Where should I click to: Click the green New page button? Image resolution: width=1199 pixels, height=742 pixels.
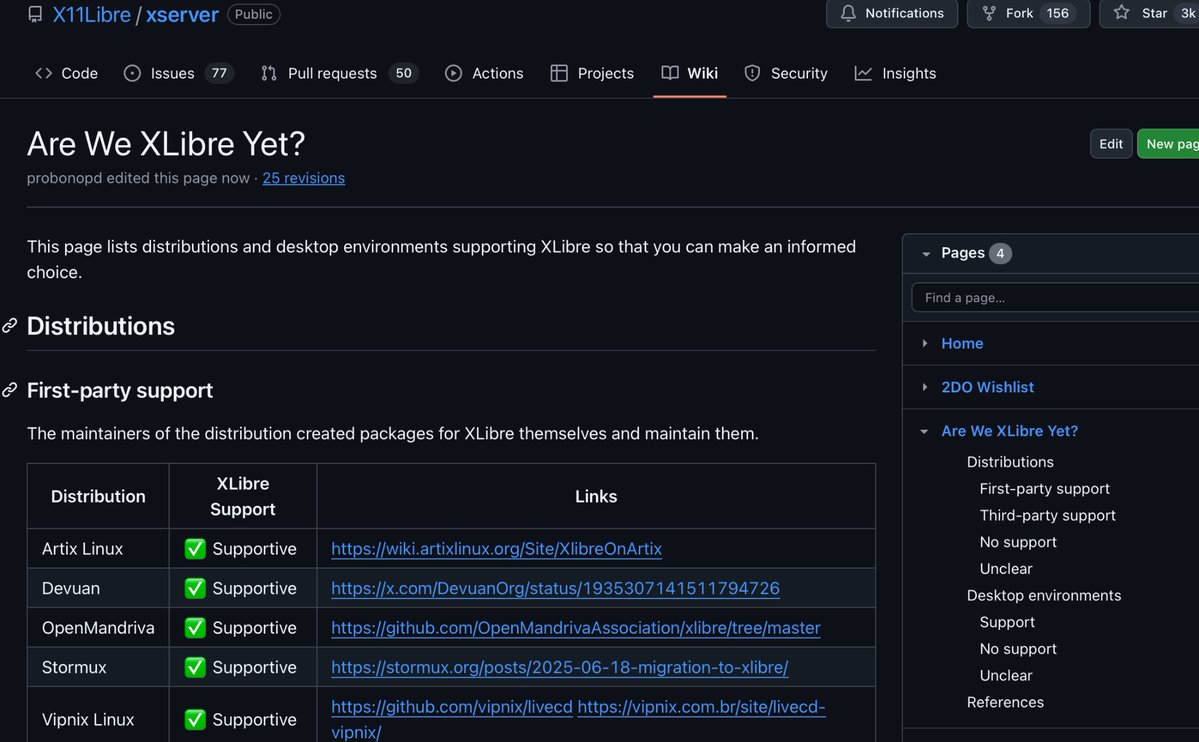point(1168,144)
